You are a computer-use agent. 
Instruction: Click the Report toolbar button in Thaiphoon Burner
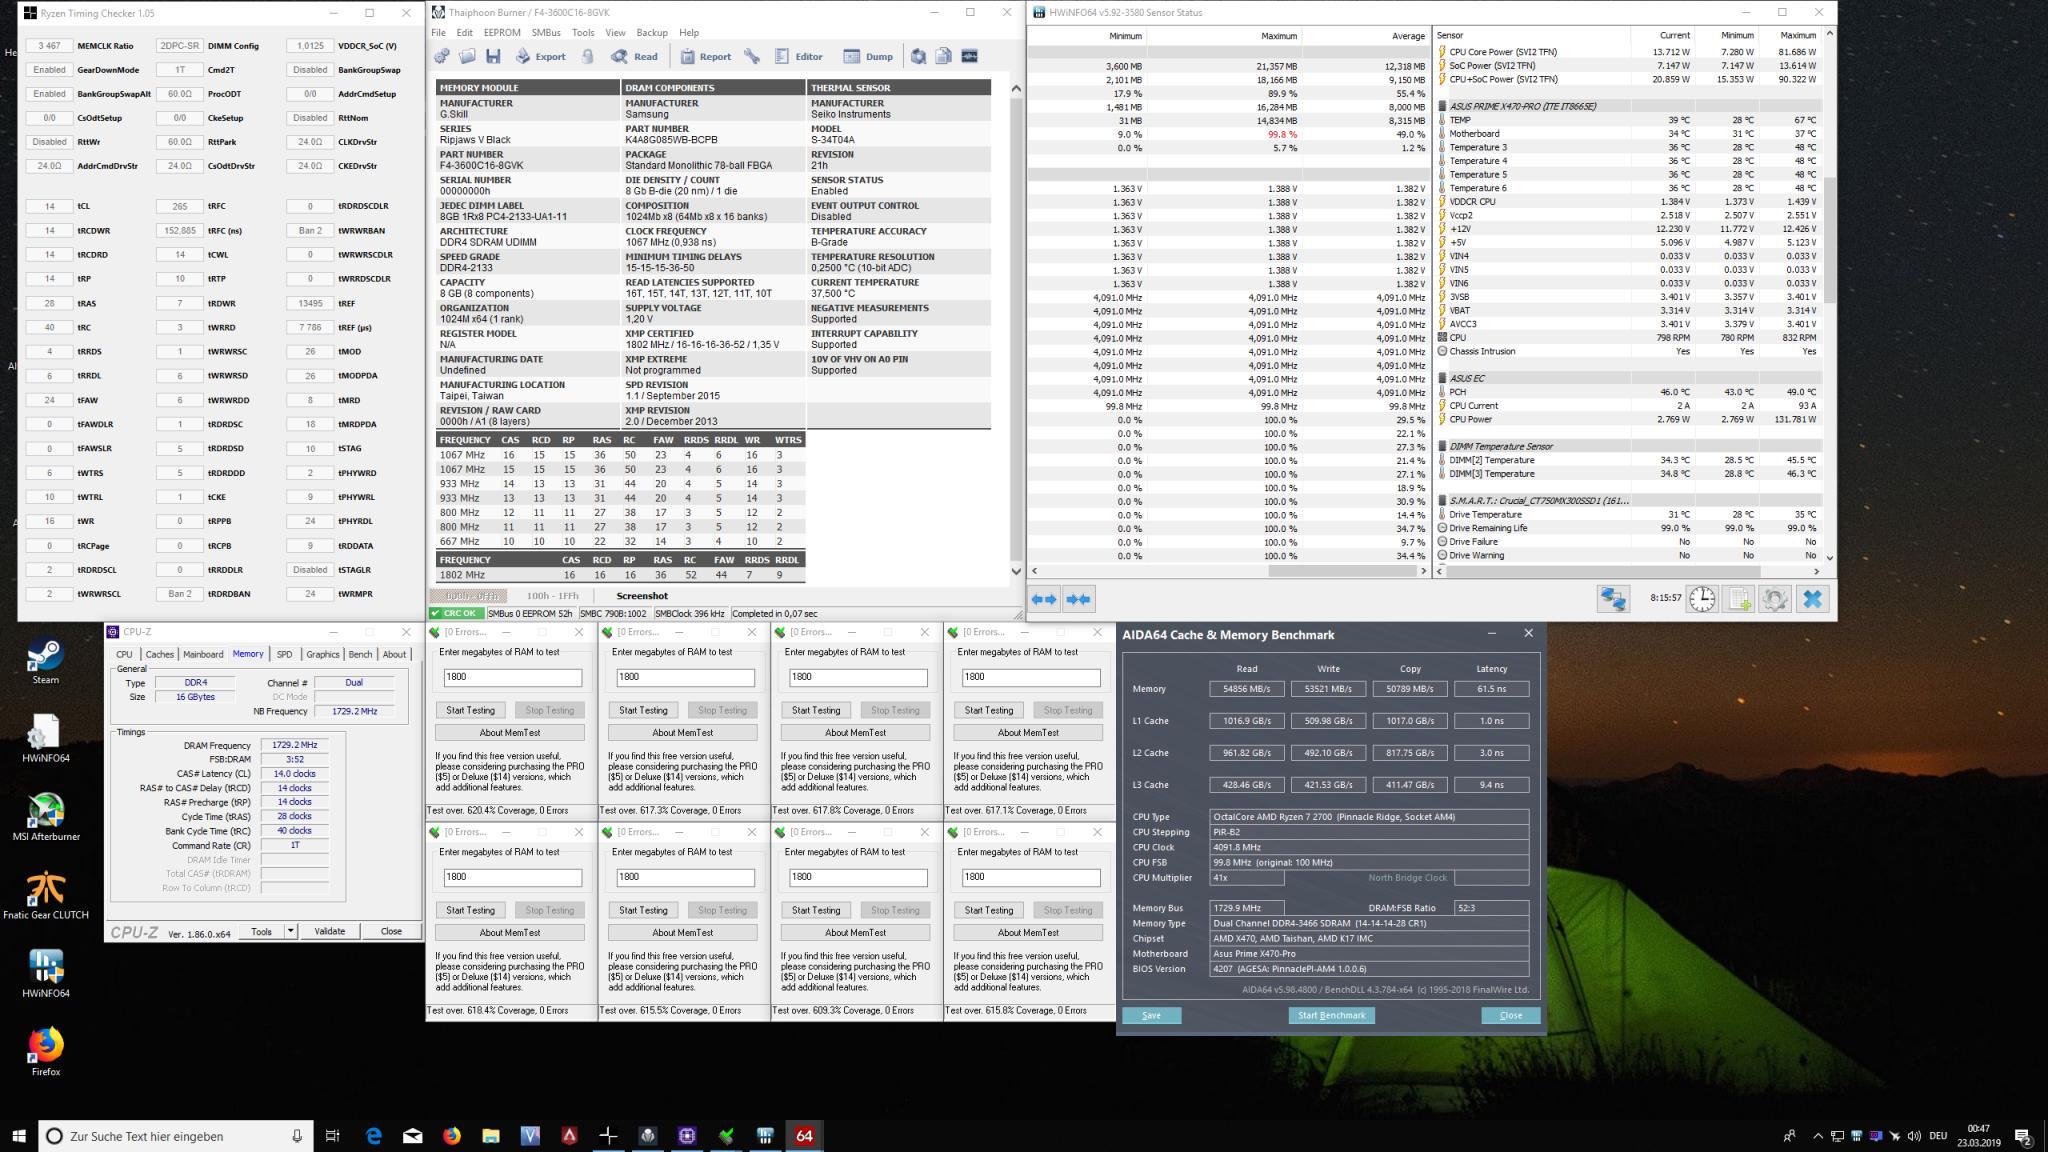pos(705,57)
